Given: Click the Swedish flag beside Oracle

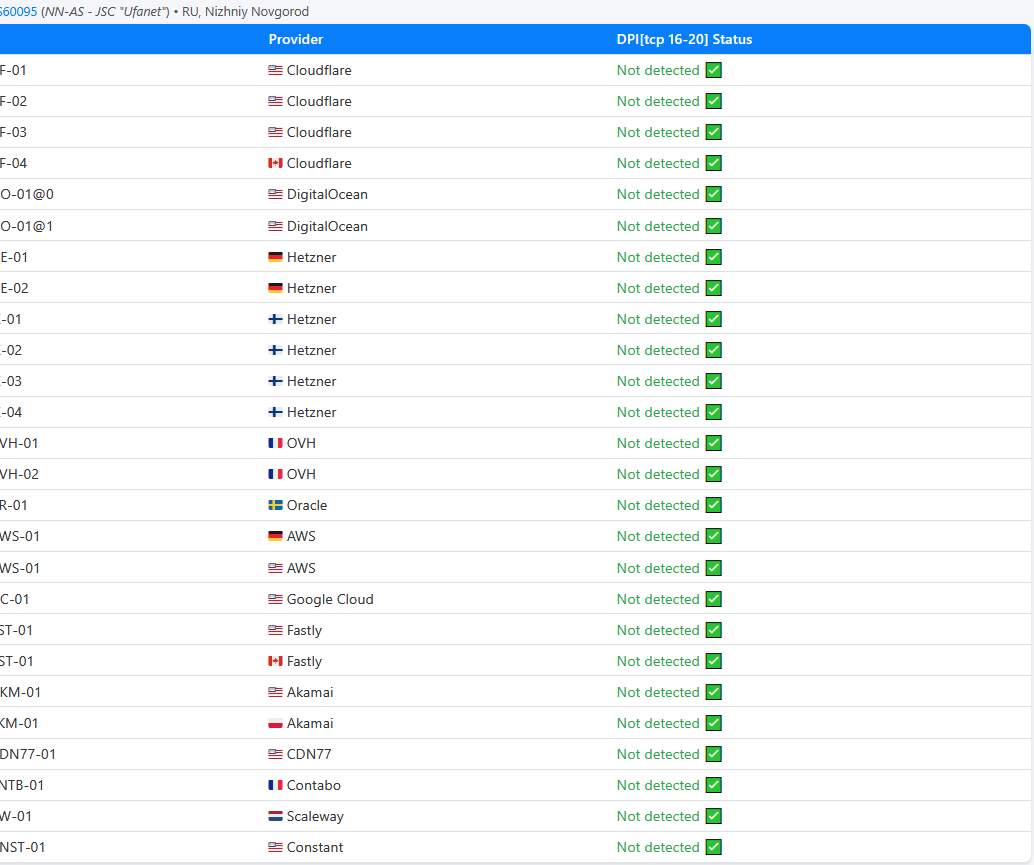Looking at the screenshot, I should click(x=275, y=505).
